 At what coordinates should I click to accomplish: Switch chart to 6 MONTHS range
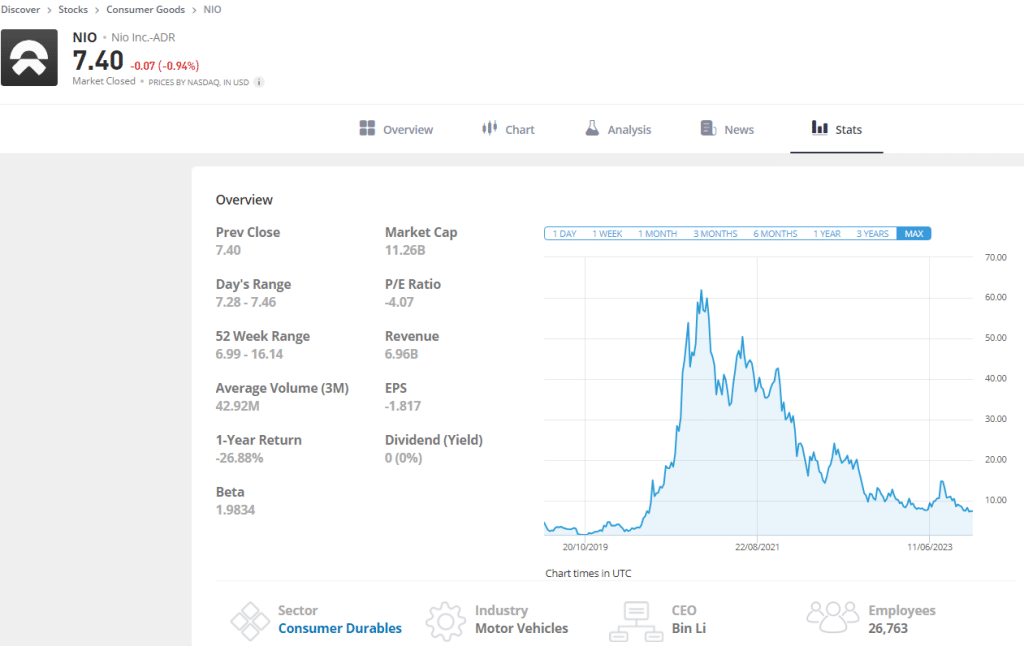(x=774, y=233)
